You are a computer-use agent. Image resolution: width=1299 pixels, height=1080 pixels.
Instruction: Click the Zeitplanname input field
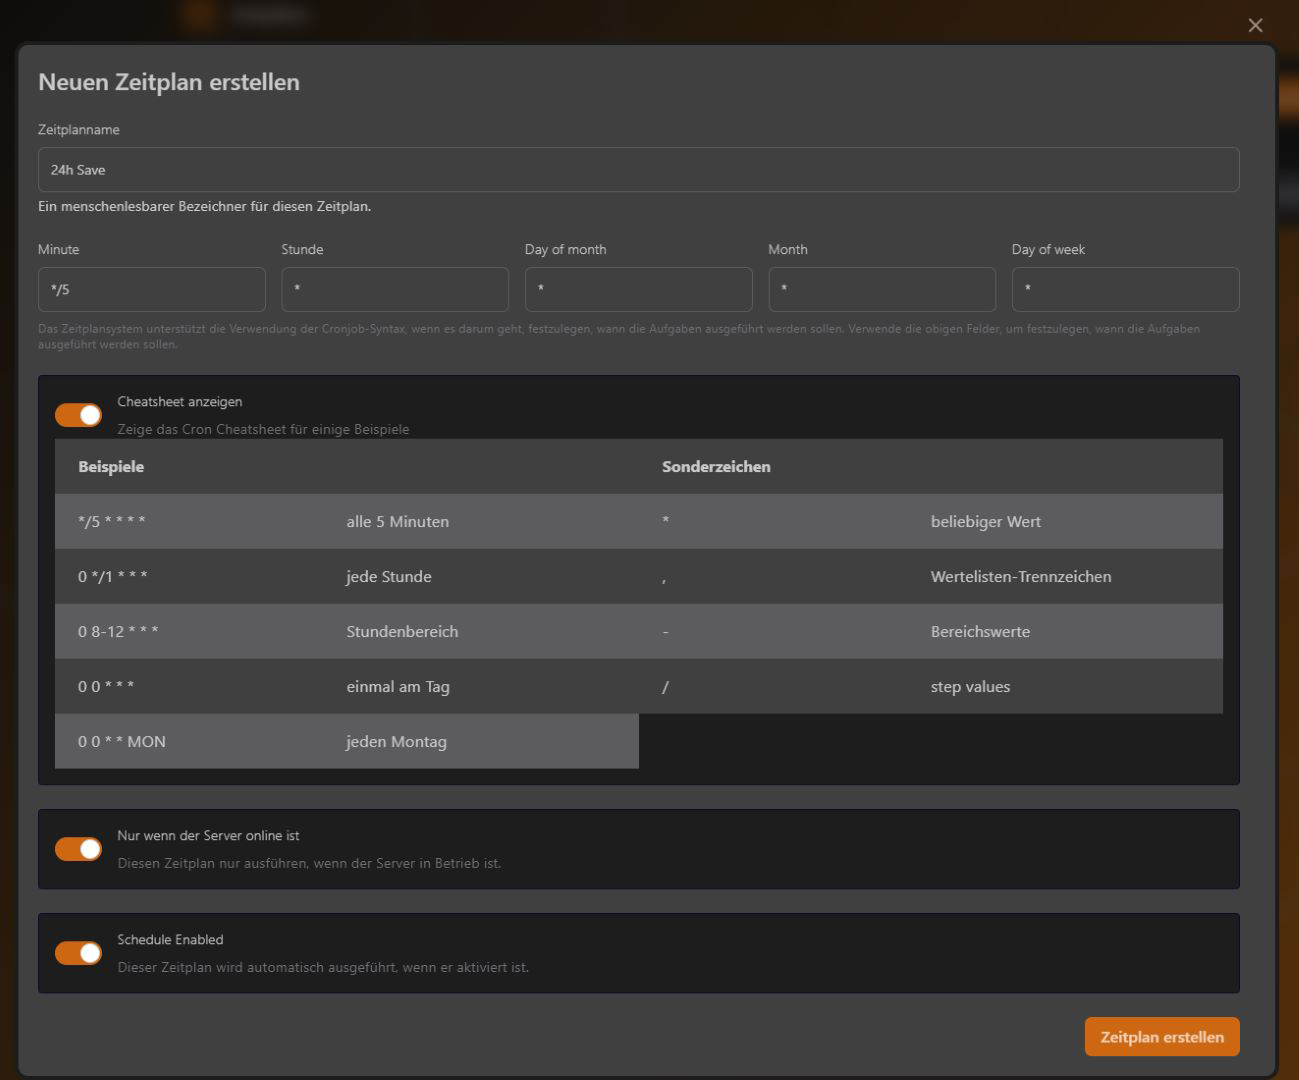(638, 170)
